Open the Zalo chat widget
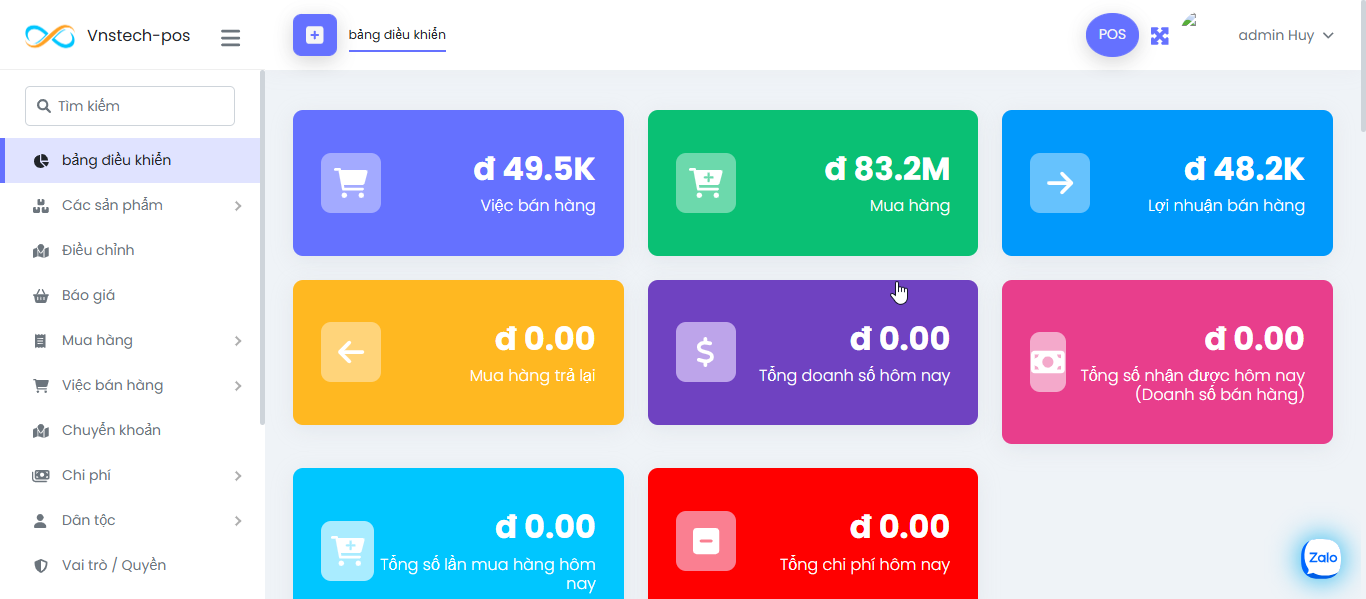 point(1322,558)
